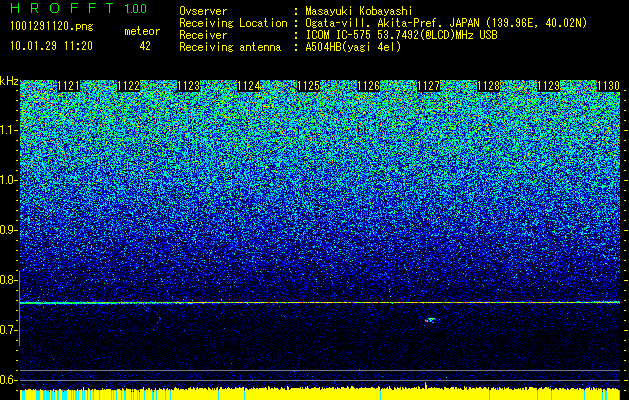Click the 0.6 frequency axis label
The width and height of the screenshot is (629, 400).
(x=9, y=380)
